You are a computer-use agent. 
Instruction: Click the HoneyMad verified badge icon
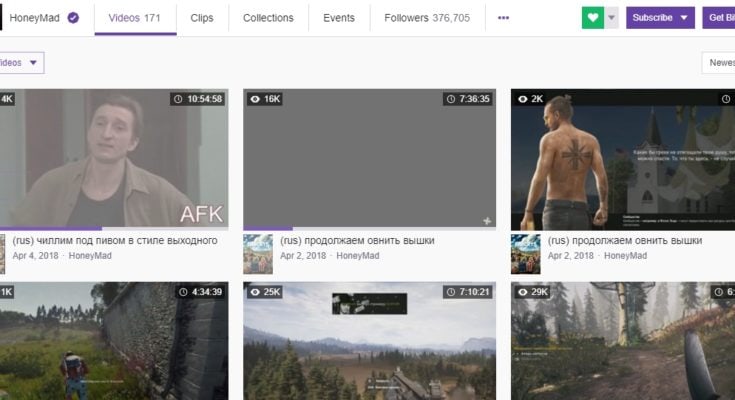73,18
